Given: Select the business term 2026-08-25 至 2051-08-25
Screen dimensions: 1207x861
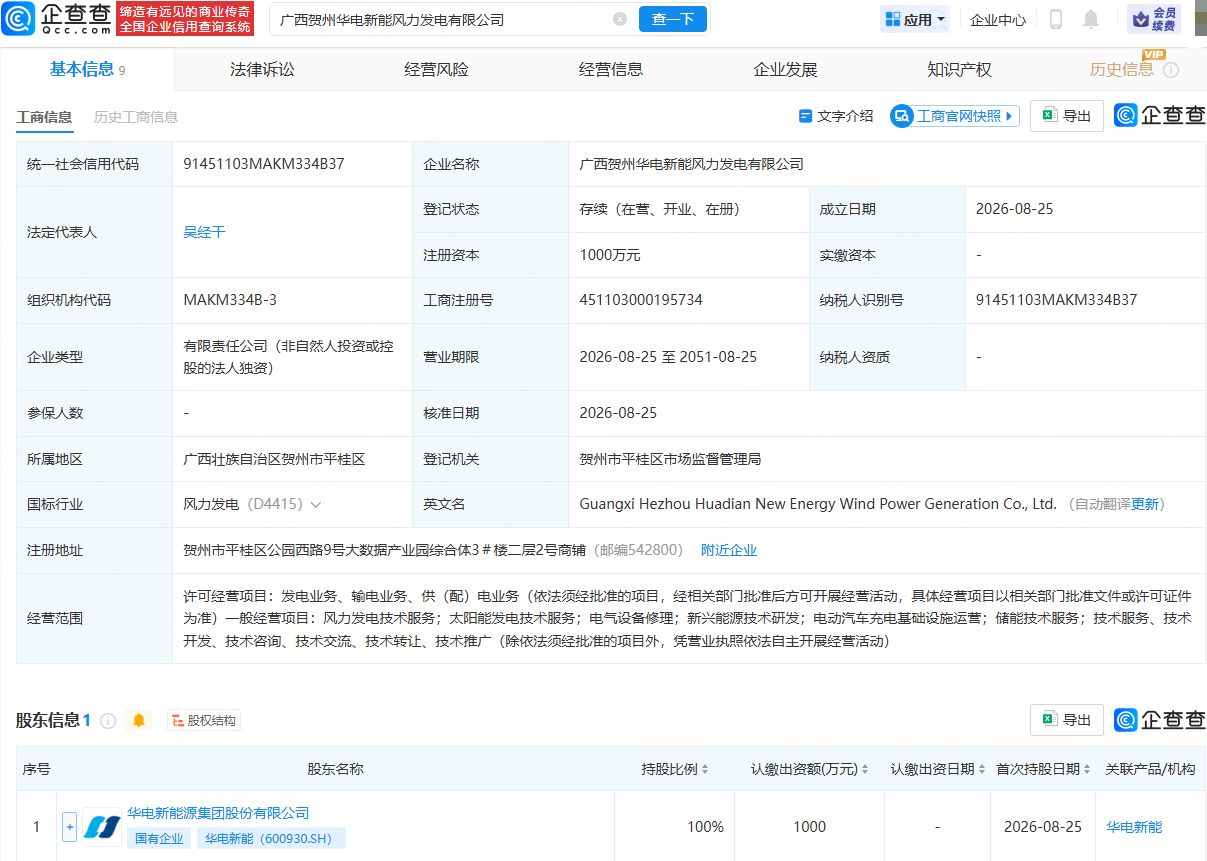Looking at the screenshot, I should point(668,357).
